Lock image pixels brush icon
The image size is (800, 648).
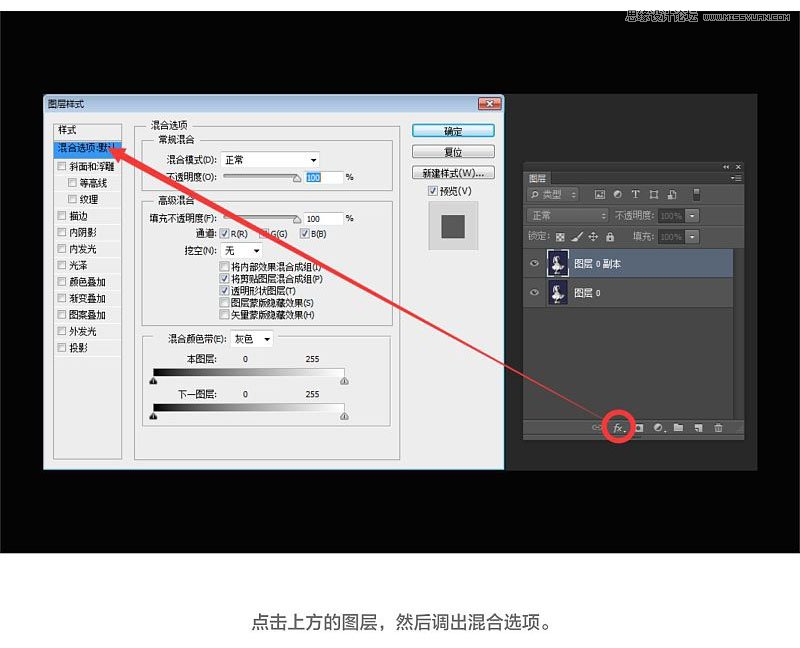[577, 237]
